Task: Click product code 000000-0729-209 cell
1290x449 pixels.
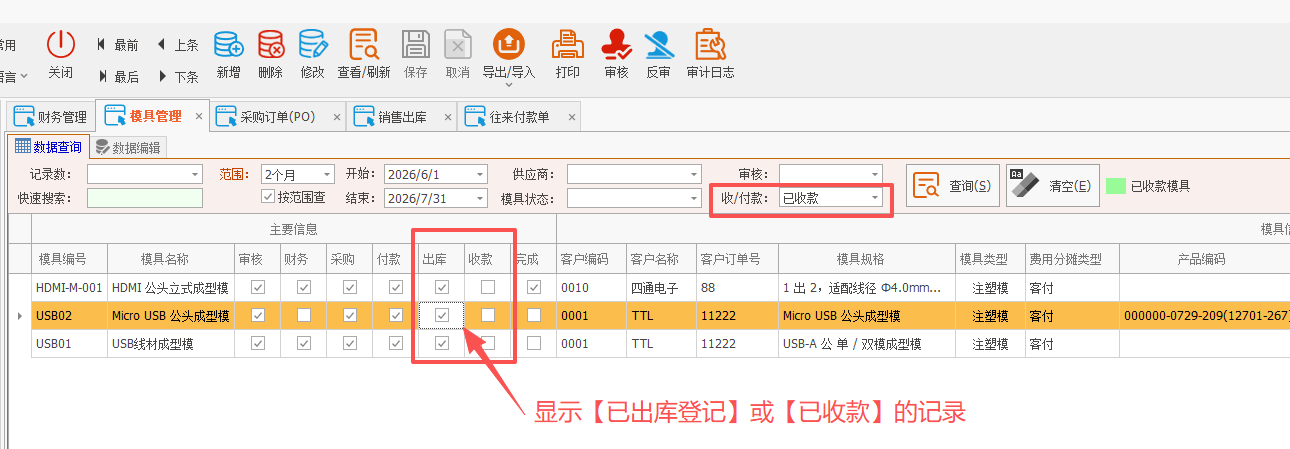Action: (x=1204, y=315)
